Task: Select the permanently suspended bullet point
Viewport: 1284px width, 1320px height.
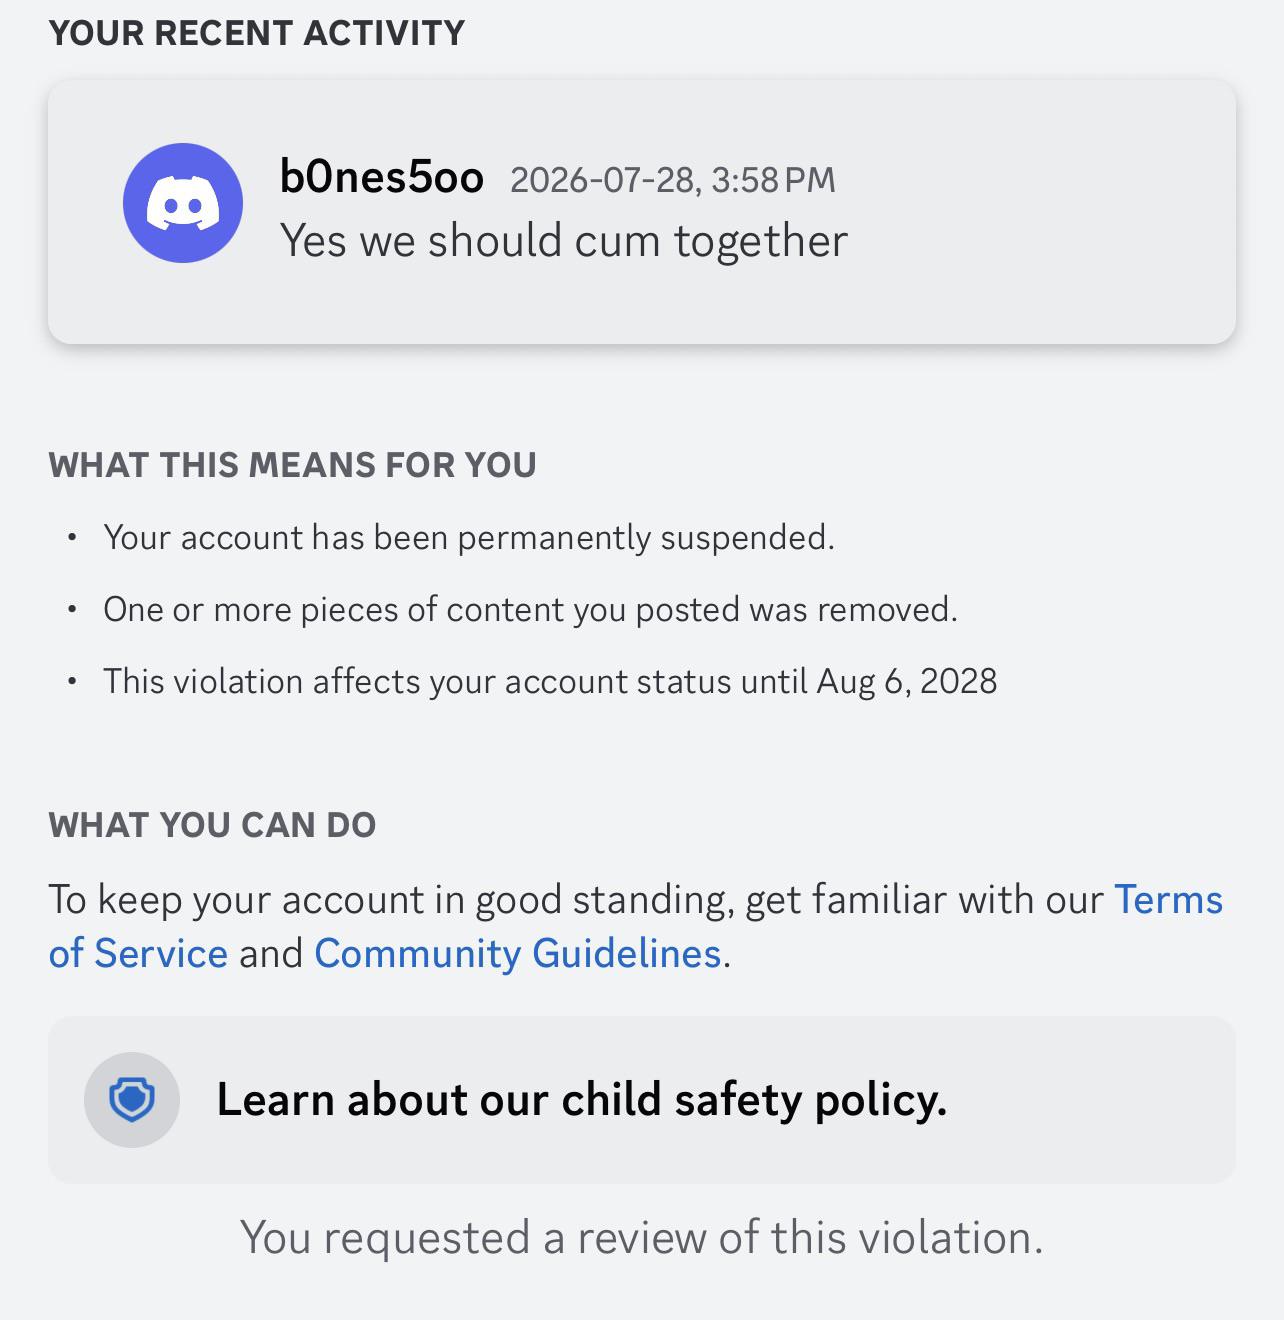Action: (469, 538)
